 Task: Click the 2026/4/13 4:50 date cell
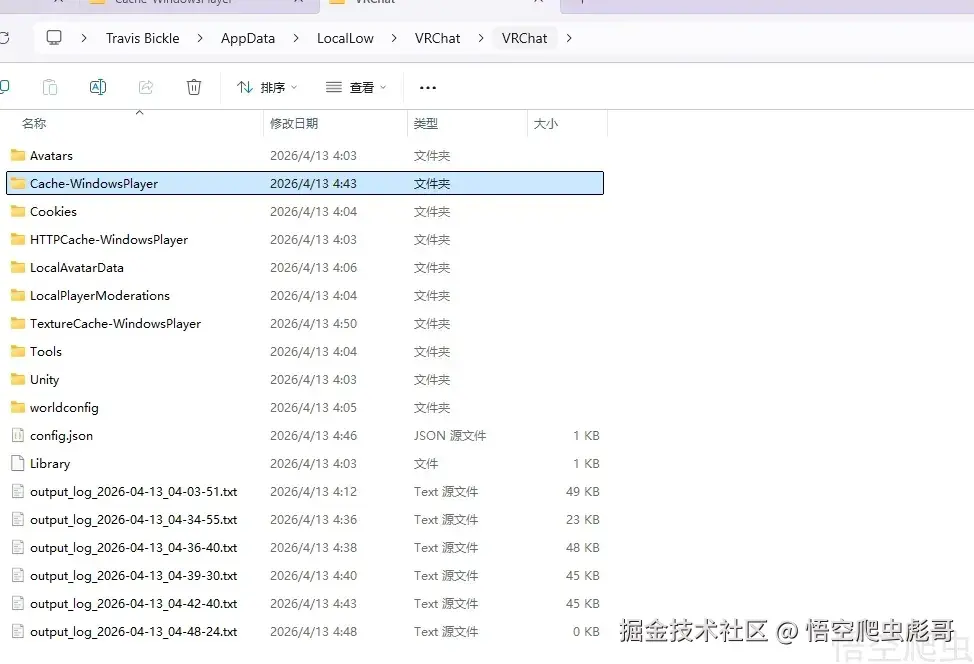click(x=313, y=323)
